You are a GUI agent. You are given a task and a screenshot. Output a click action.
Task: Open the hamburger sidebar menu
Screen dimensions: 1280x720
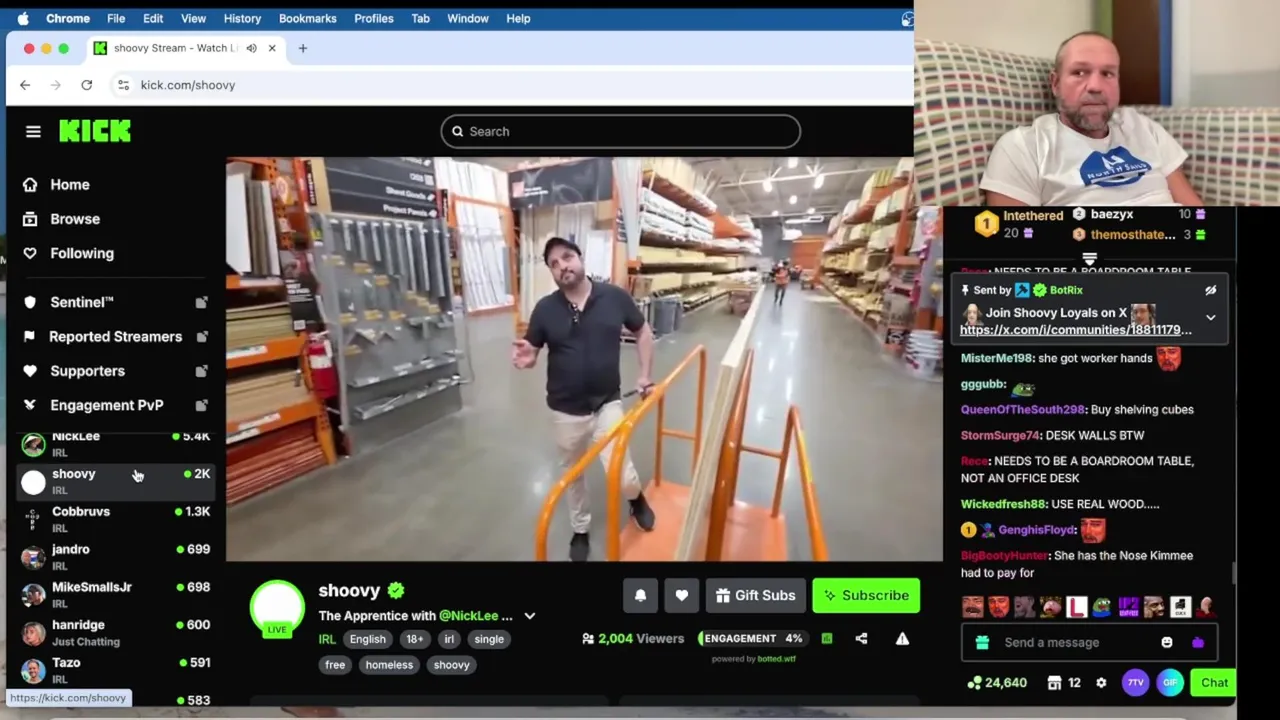33,131
